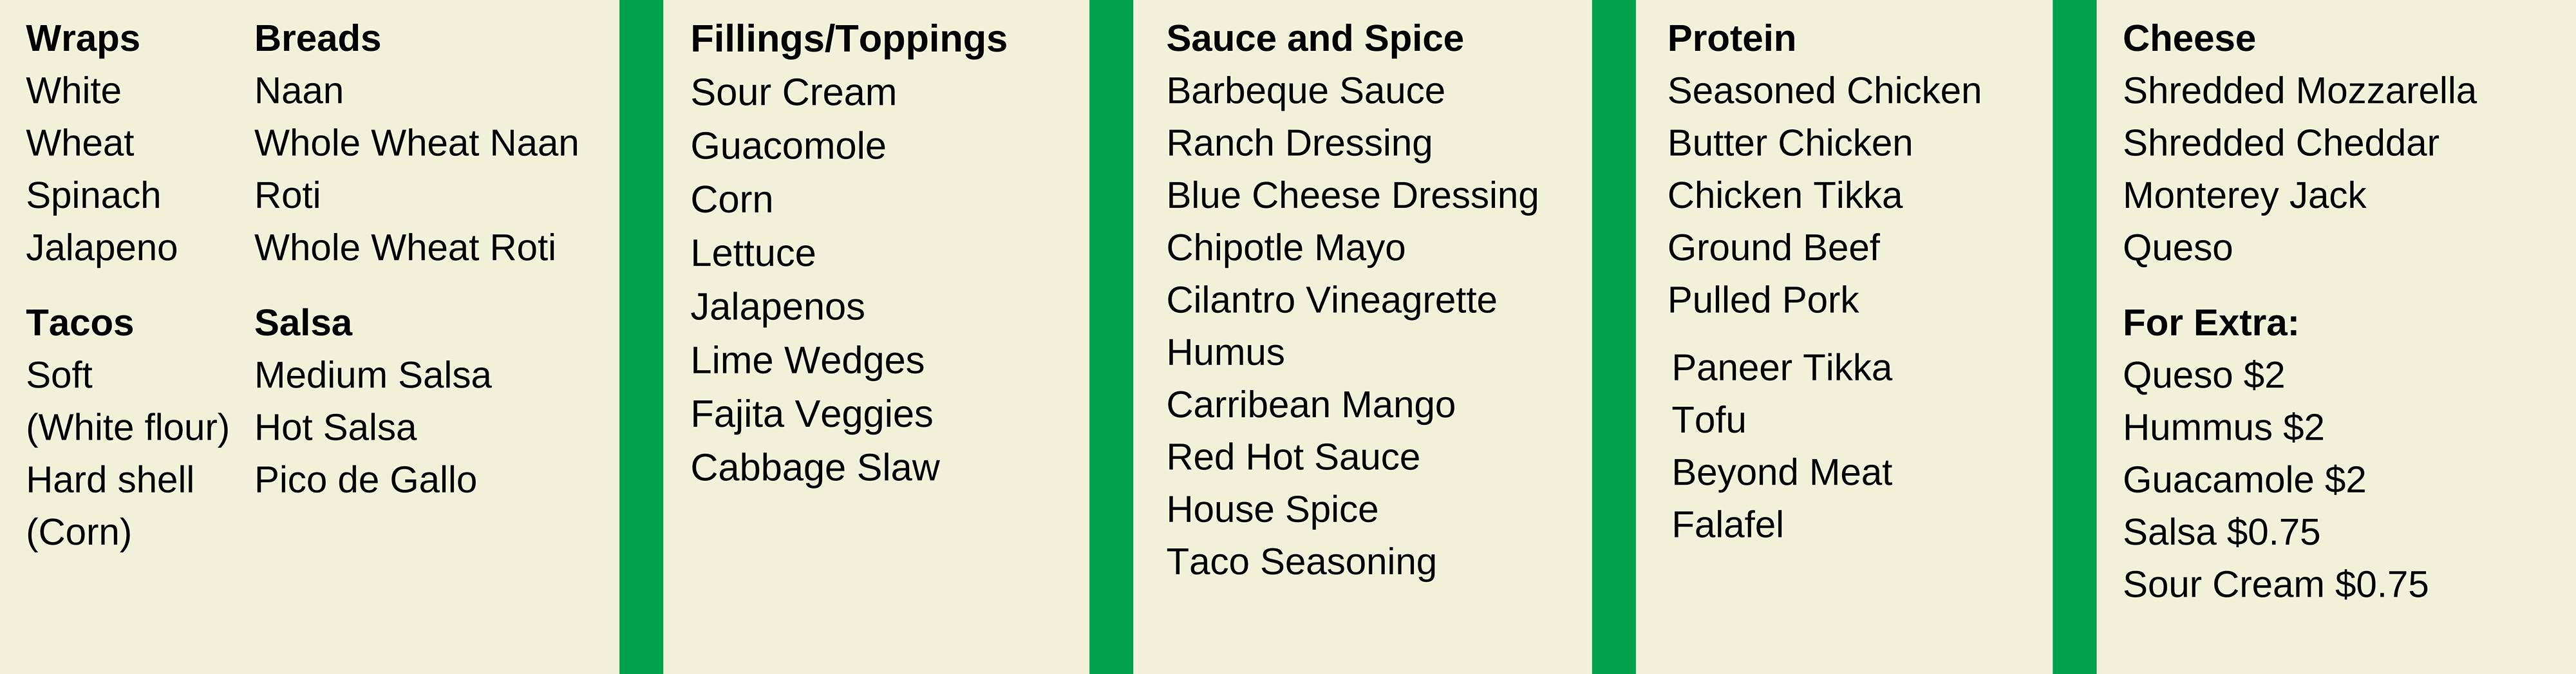This screenshot has height=674, width=2576.
Task: Click Salsa $0.75 extra
Action: [2221, 533]
